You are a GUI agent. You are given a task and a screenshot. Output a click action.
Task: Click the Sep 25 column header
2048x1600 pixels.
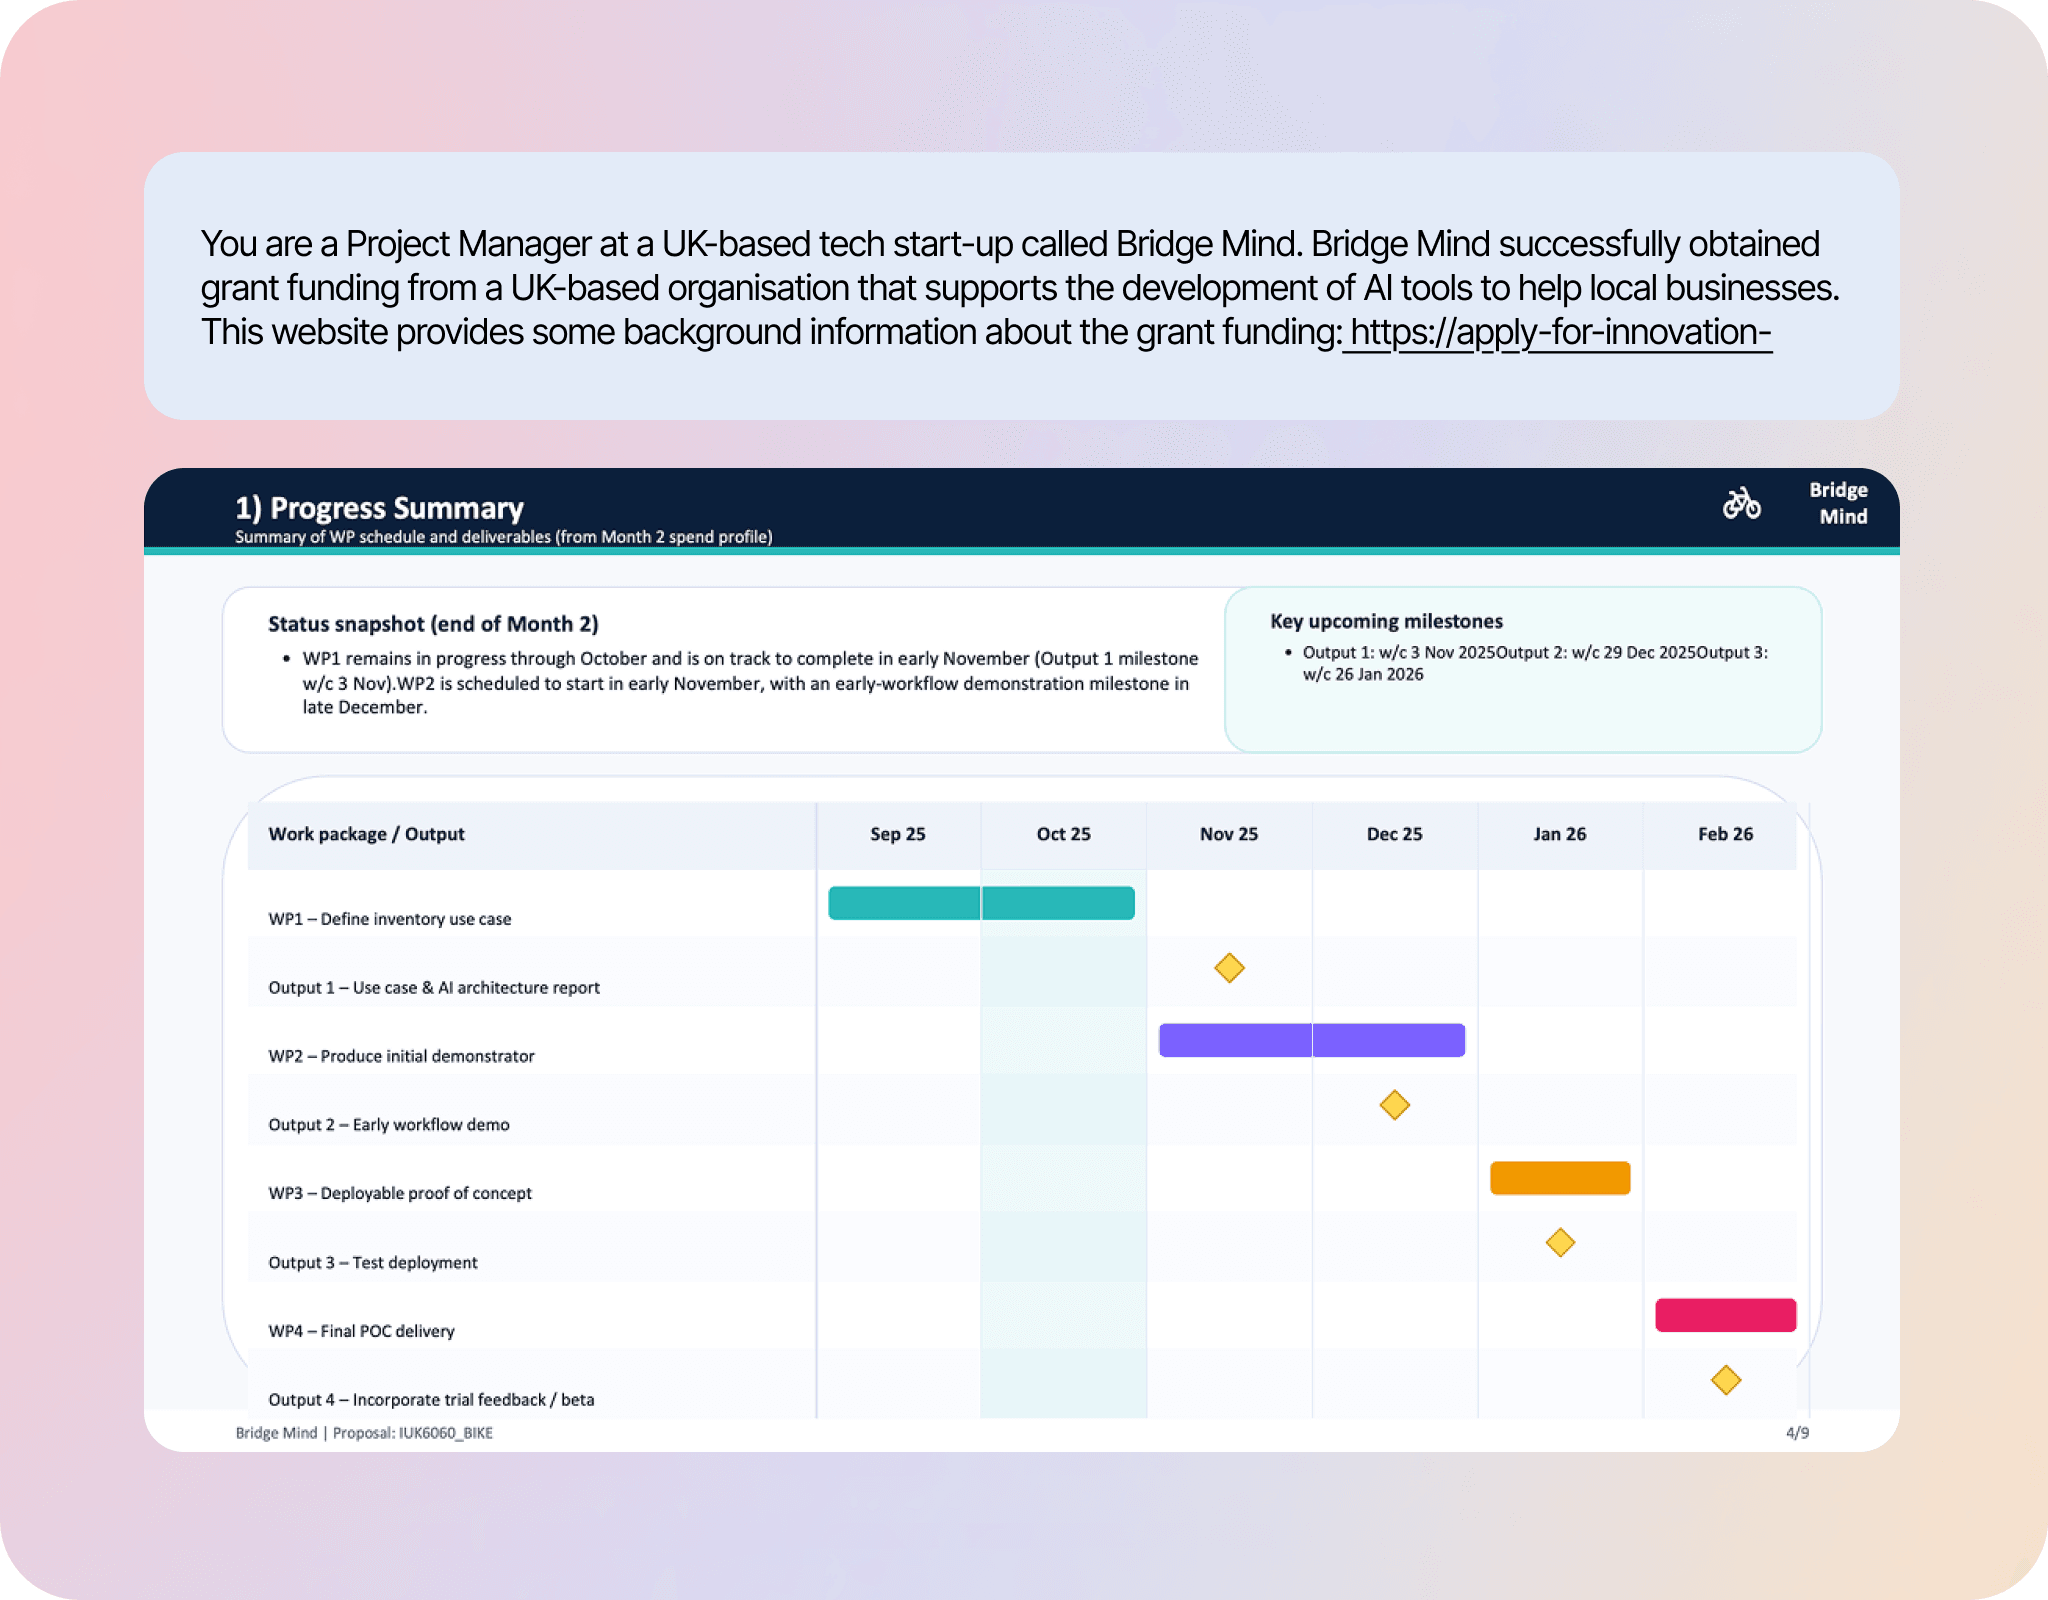tap(897, 834)
